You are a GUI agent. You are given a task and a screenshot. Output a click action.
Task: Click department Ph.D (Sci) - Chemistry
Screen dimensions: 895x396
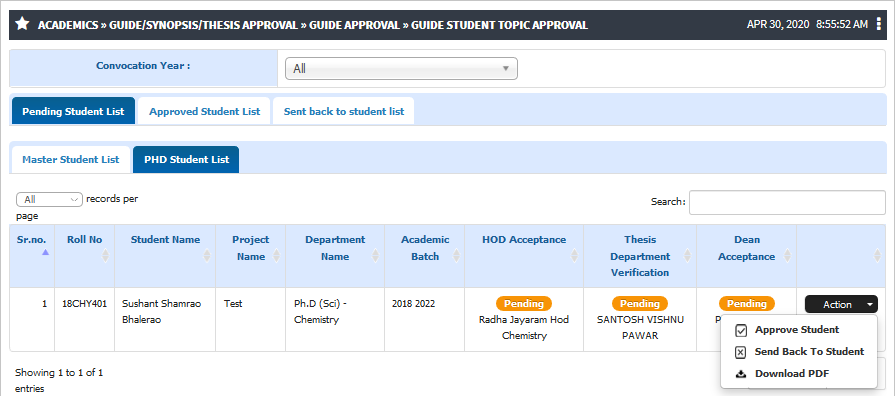coord(320,312)
